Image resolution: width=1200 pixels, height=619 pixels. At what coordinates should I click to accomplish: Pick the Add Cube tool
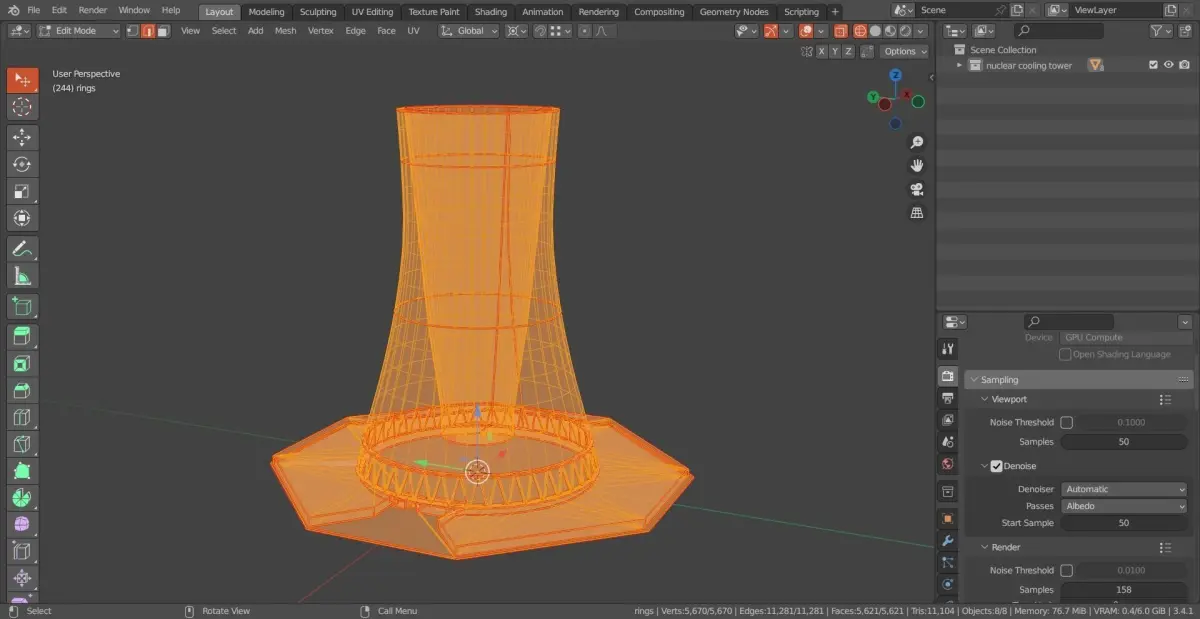pos(22,307)
